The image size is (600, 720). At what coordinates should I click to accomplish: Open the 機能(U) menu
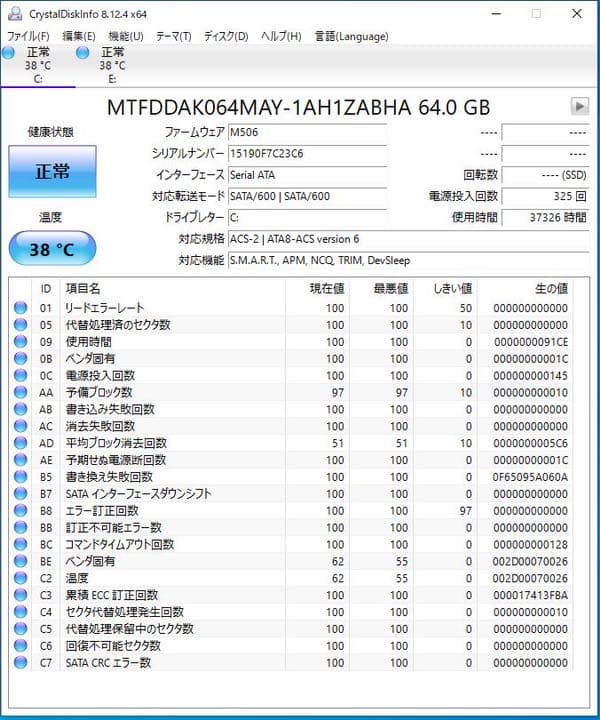coord(126,36)
